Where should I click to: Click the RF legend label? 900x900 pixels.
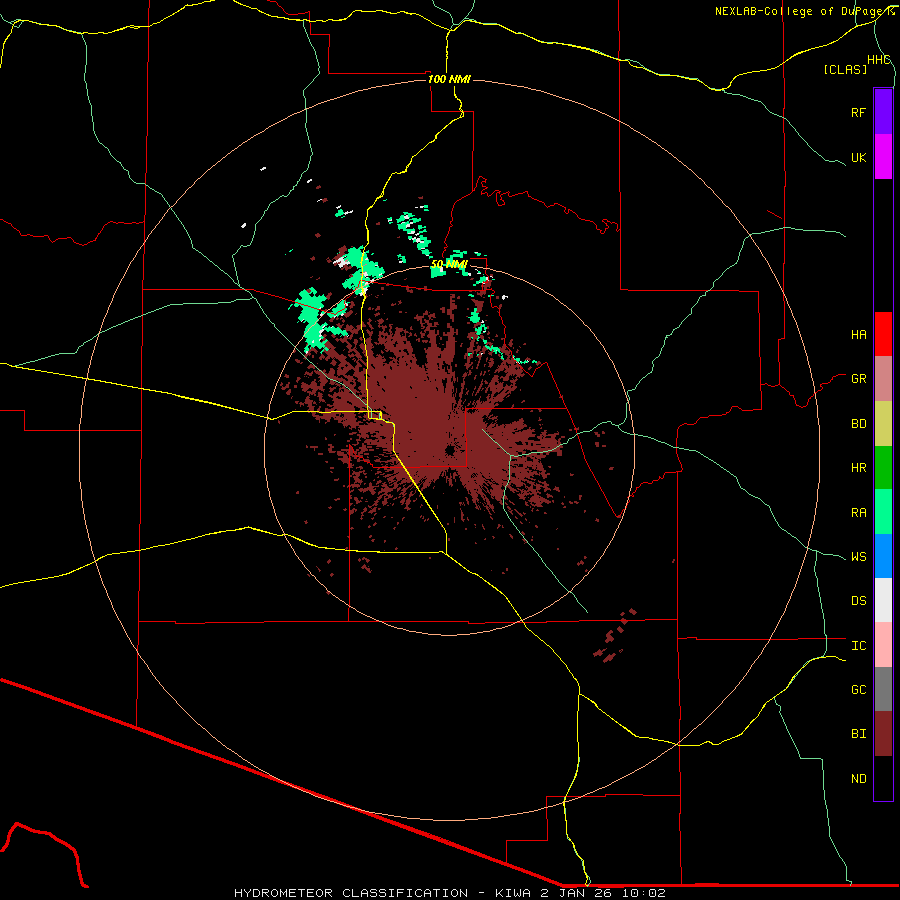[x=858, y=112]
